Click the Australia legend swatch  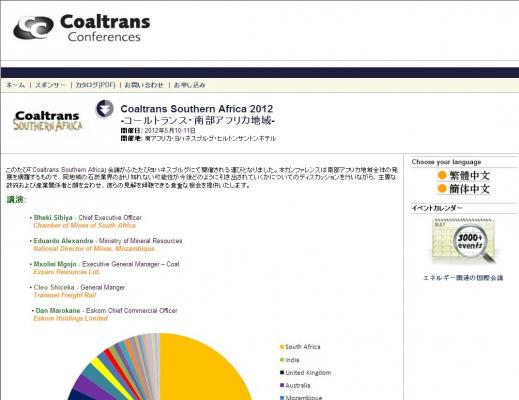[282, 386]
